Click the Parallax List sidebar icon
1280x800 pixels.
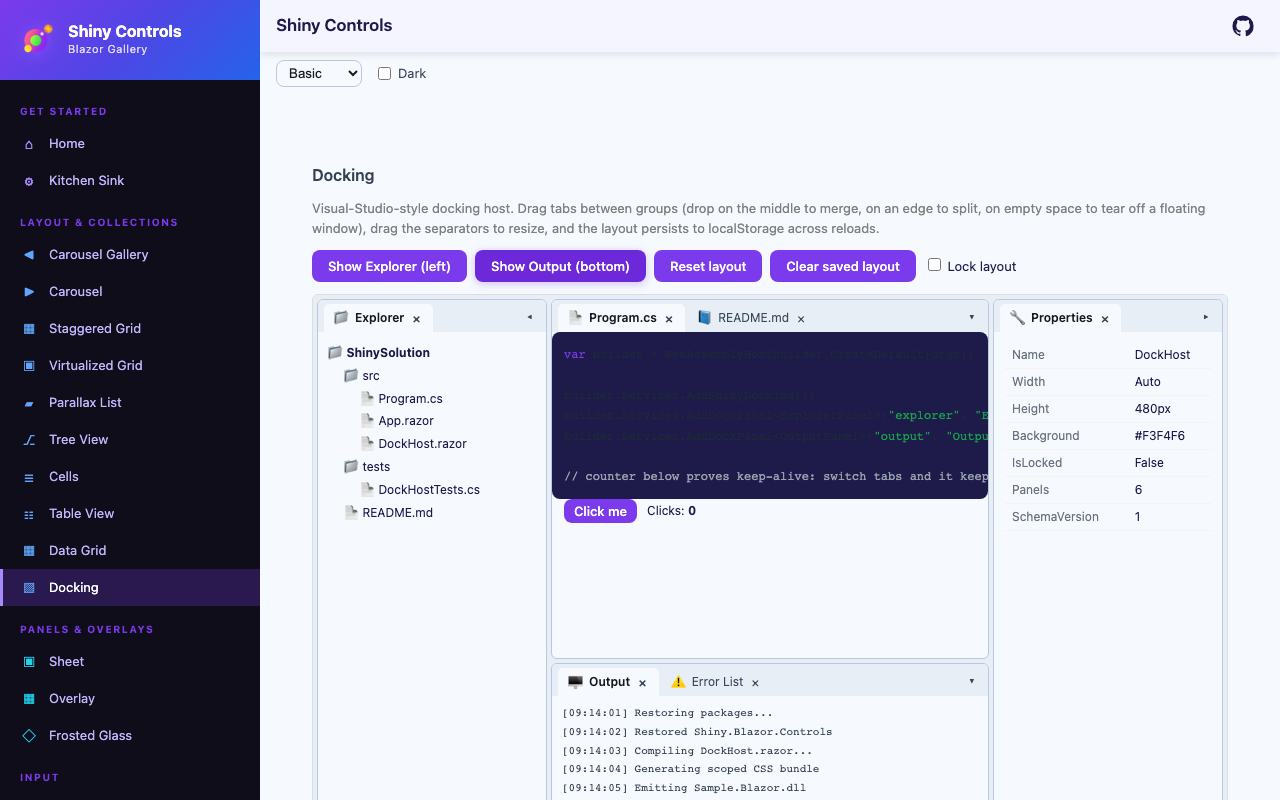pyautogui.click(x=29, y=403)
